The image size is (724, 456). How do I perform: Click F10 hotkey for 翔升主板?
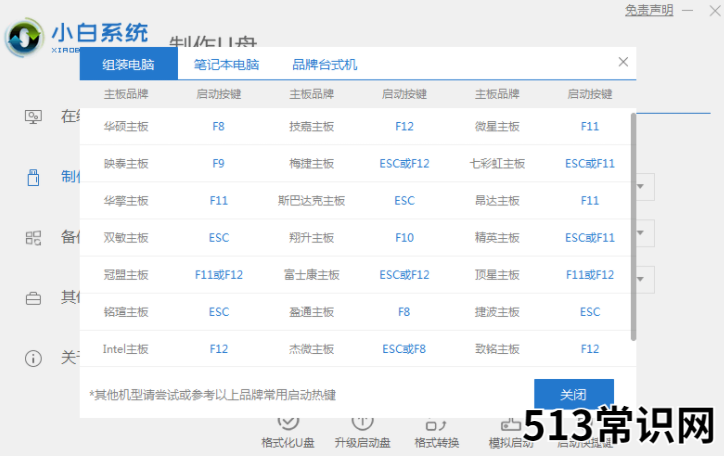coord(404,238)
